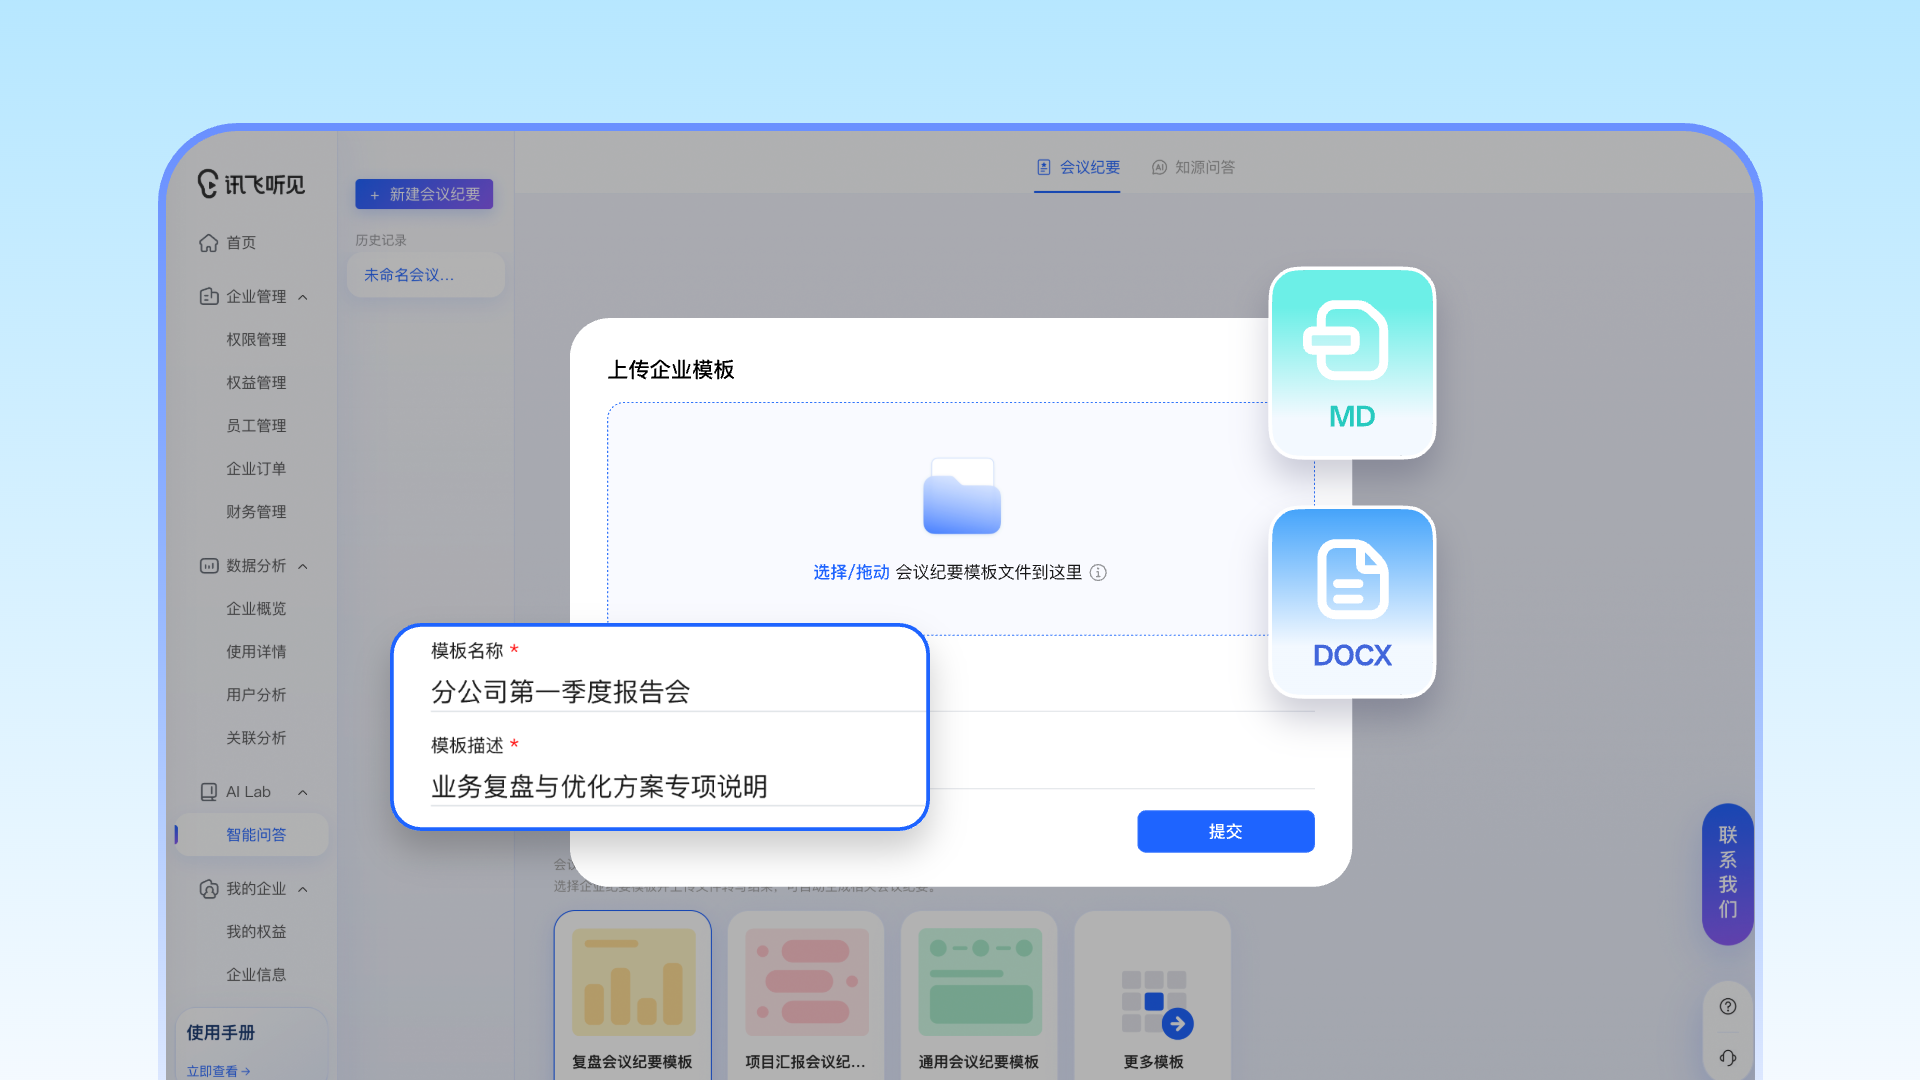Viewport: 1920px width, 1080px height.
Task: Open the 更多模板 card
Action: [1153, 995]
